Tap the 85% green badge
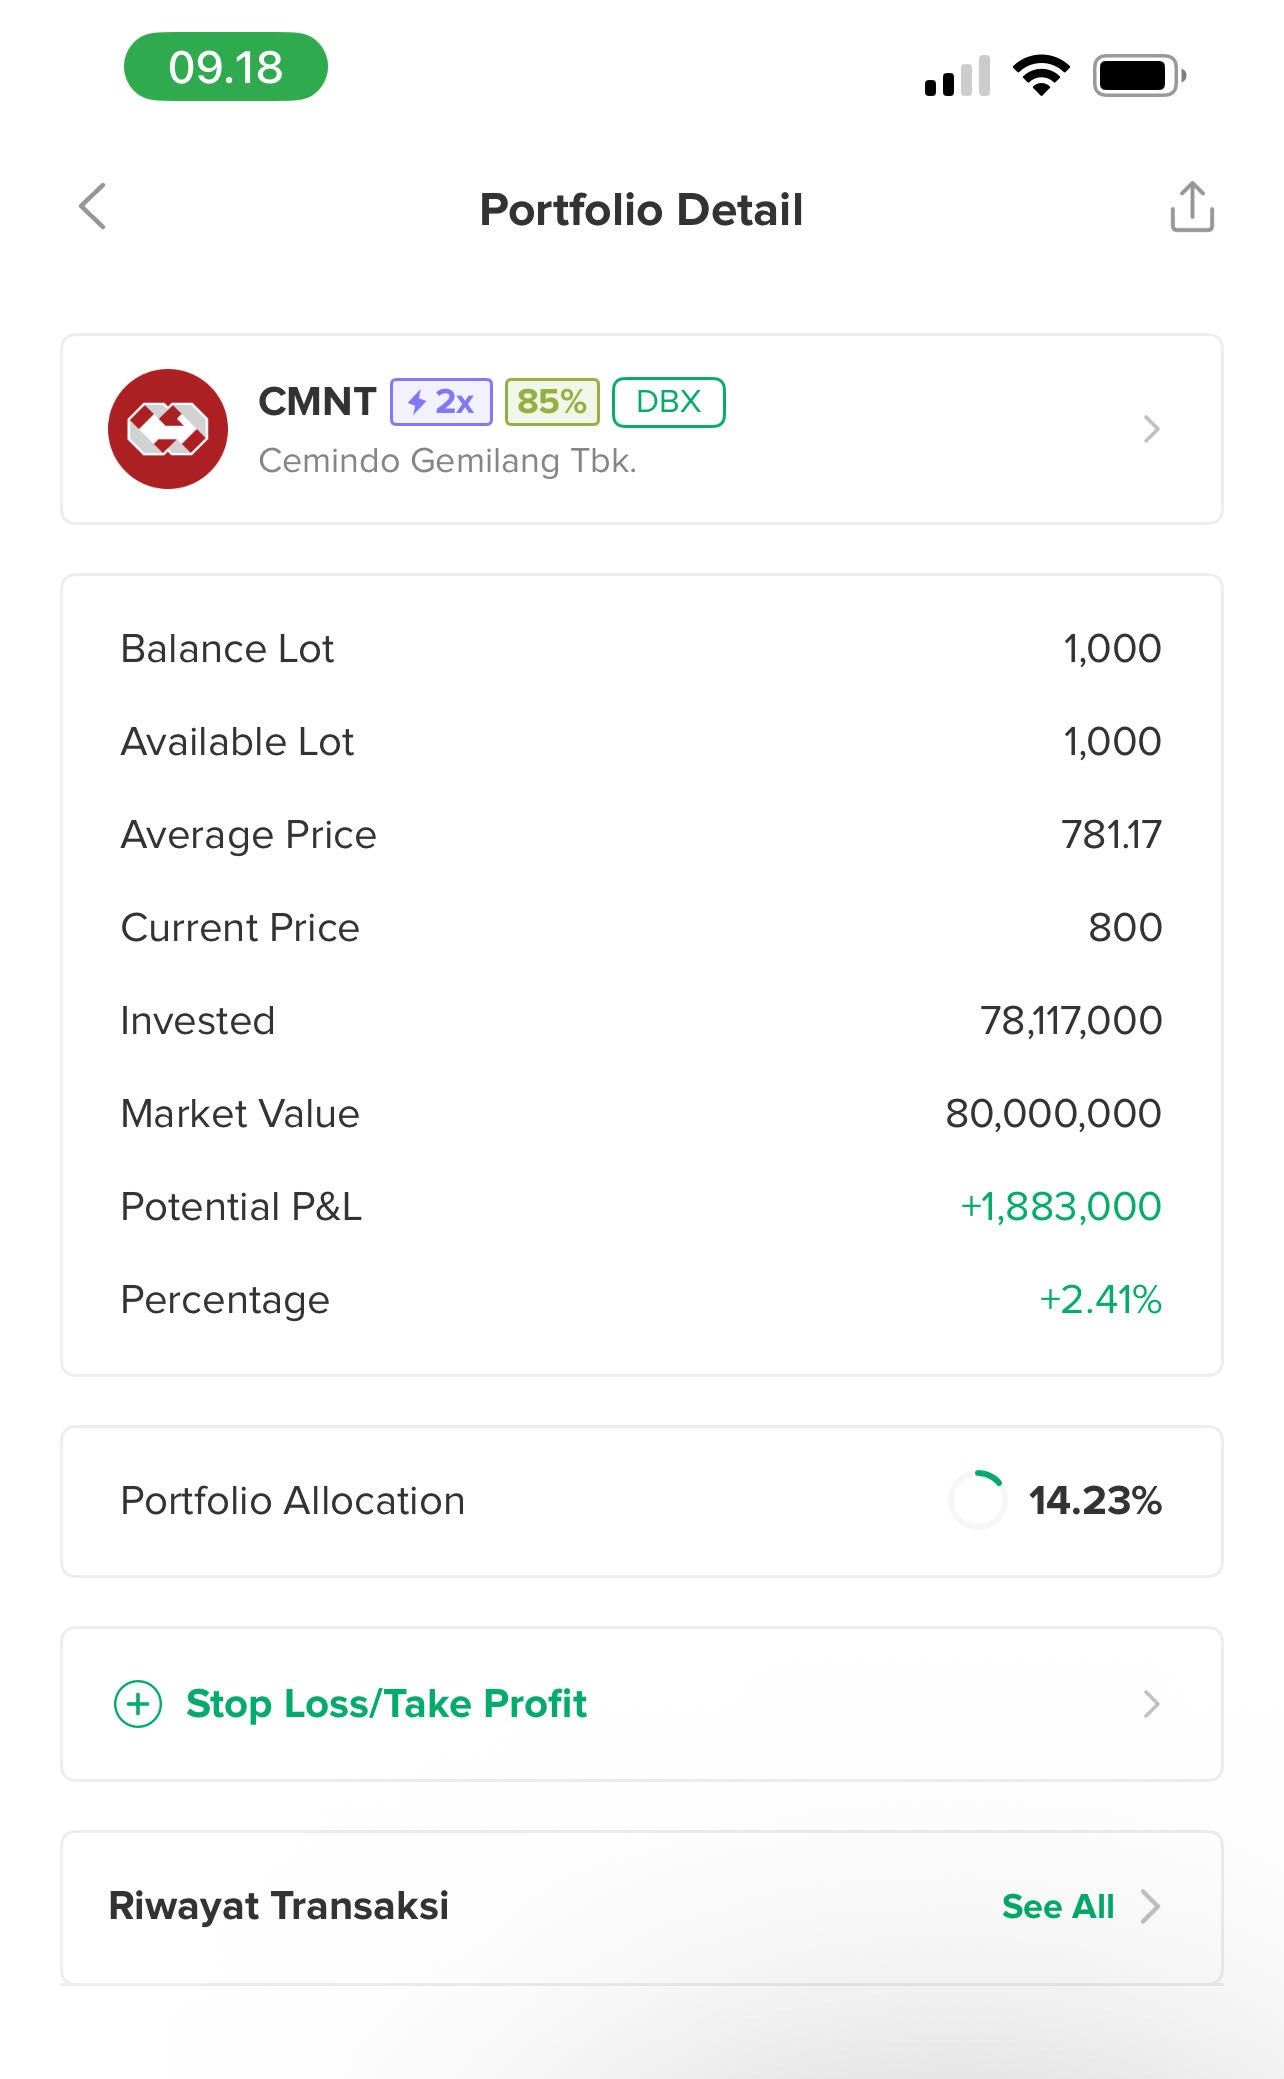The height and width of the screenshot is (2079, 1284). point(552,402)
